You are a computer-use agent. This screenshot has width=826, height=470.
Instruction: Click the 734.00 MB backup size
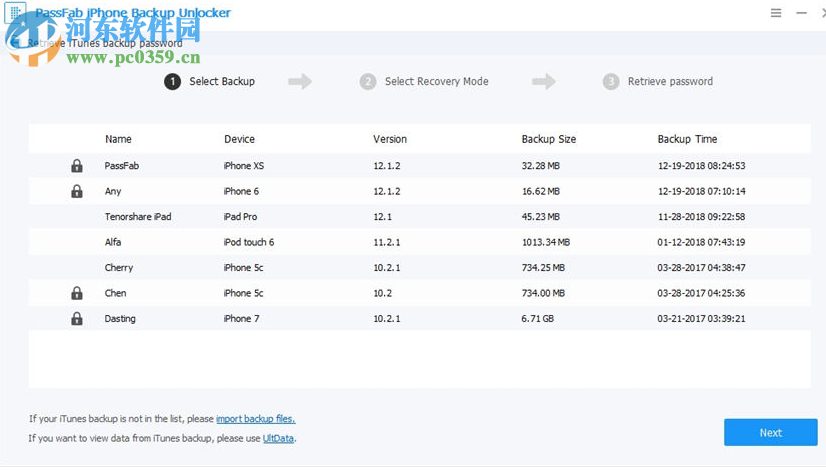(x=543, y=293)
